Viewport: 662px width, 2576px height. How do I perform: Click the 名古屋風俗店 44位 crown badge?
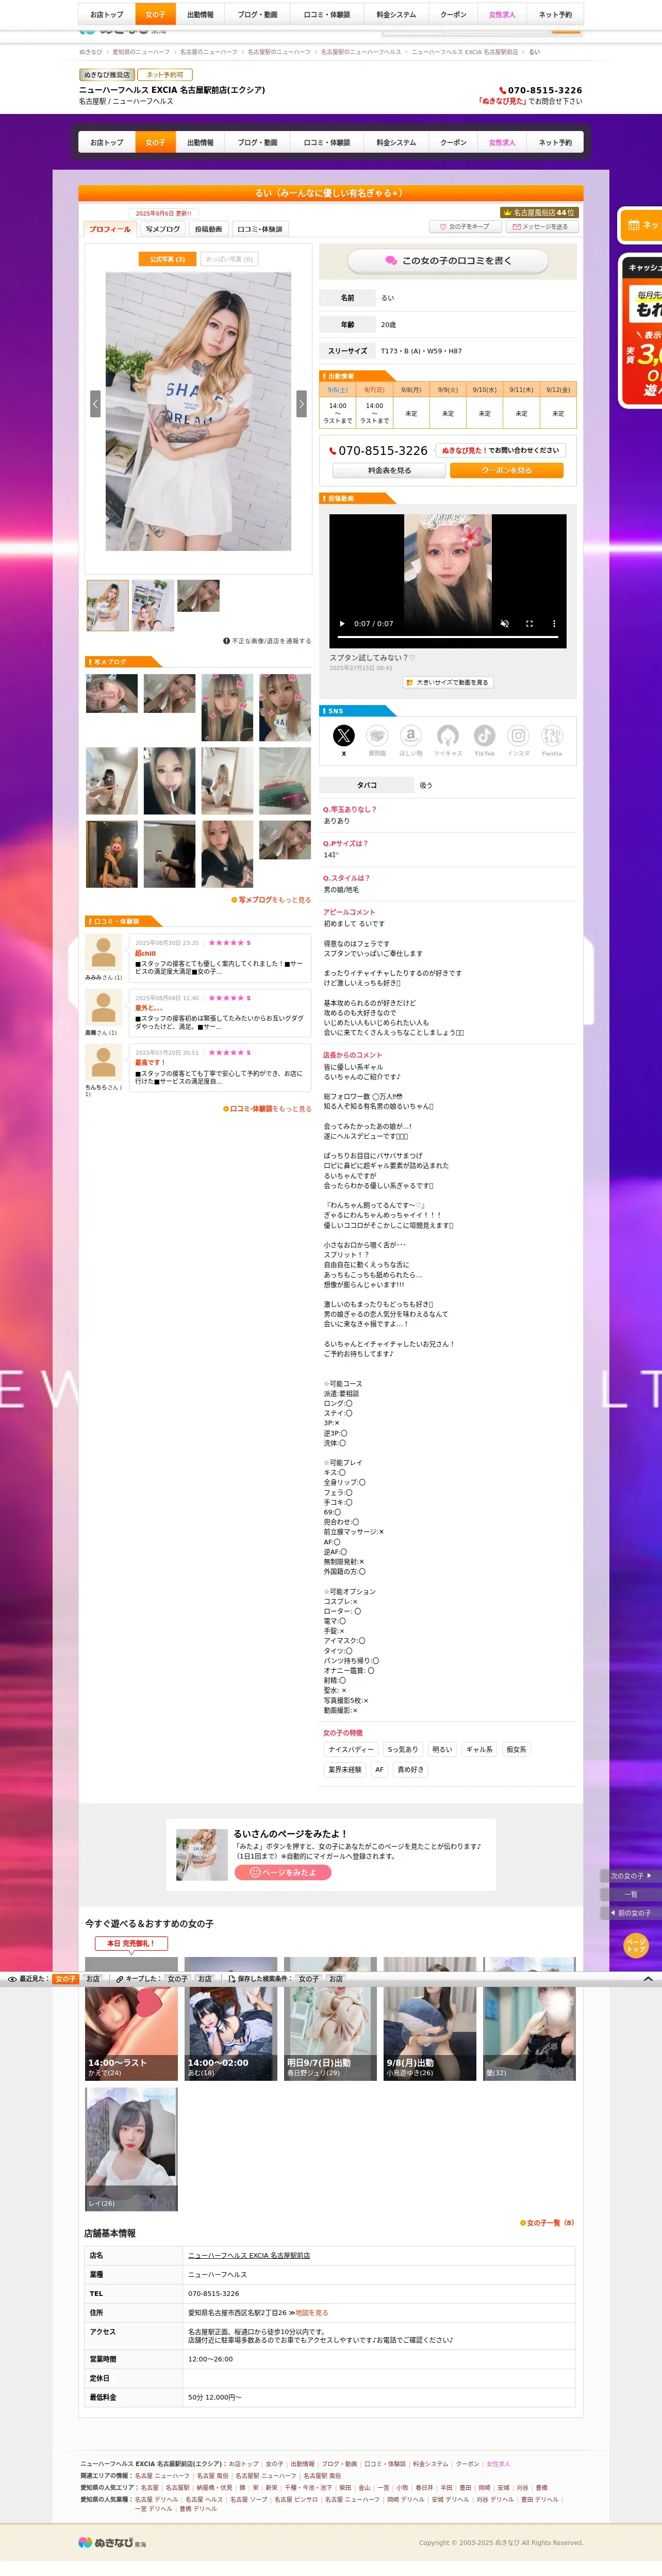coord(539,212)
